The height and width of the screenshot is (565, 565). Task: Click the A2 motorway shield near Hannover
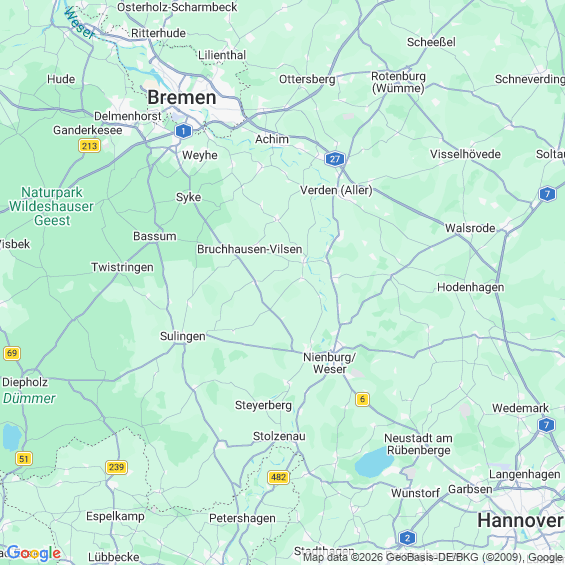(x=408, y=538)
